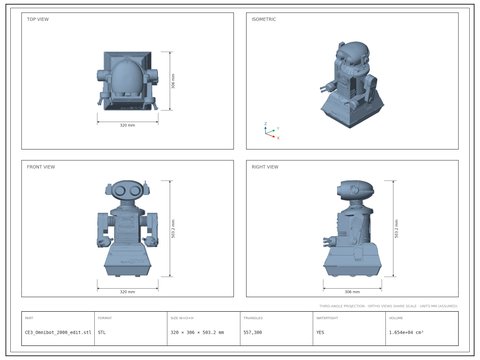
Task: Click the VOLUME header in title block
Action: click(x=396, y=318)
